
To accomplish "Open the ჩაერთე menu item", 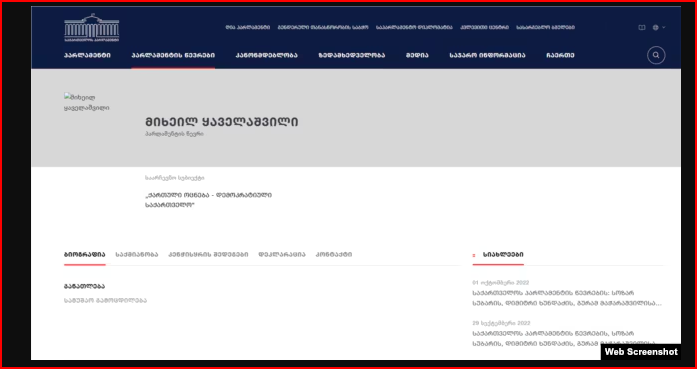I will pos(560,56).
